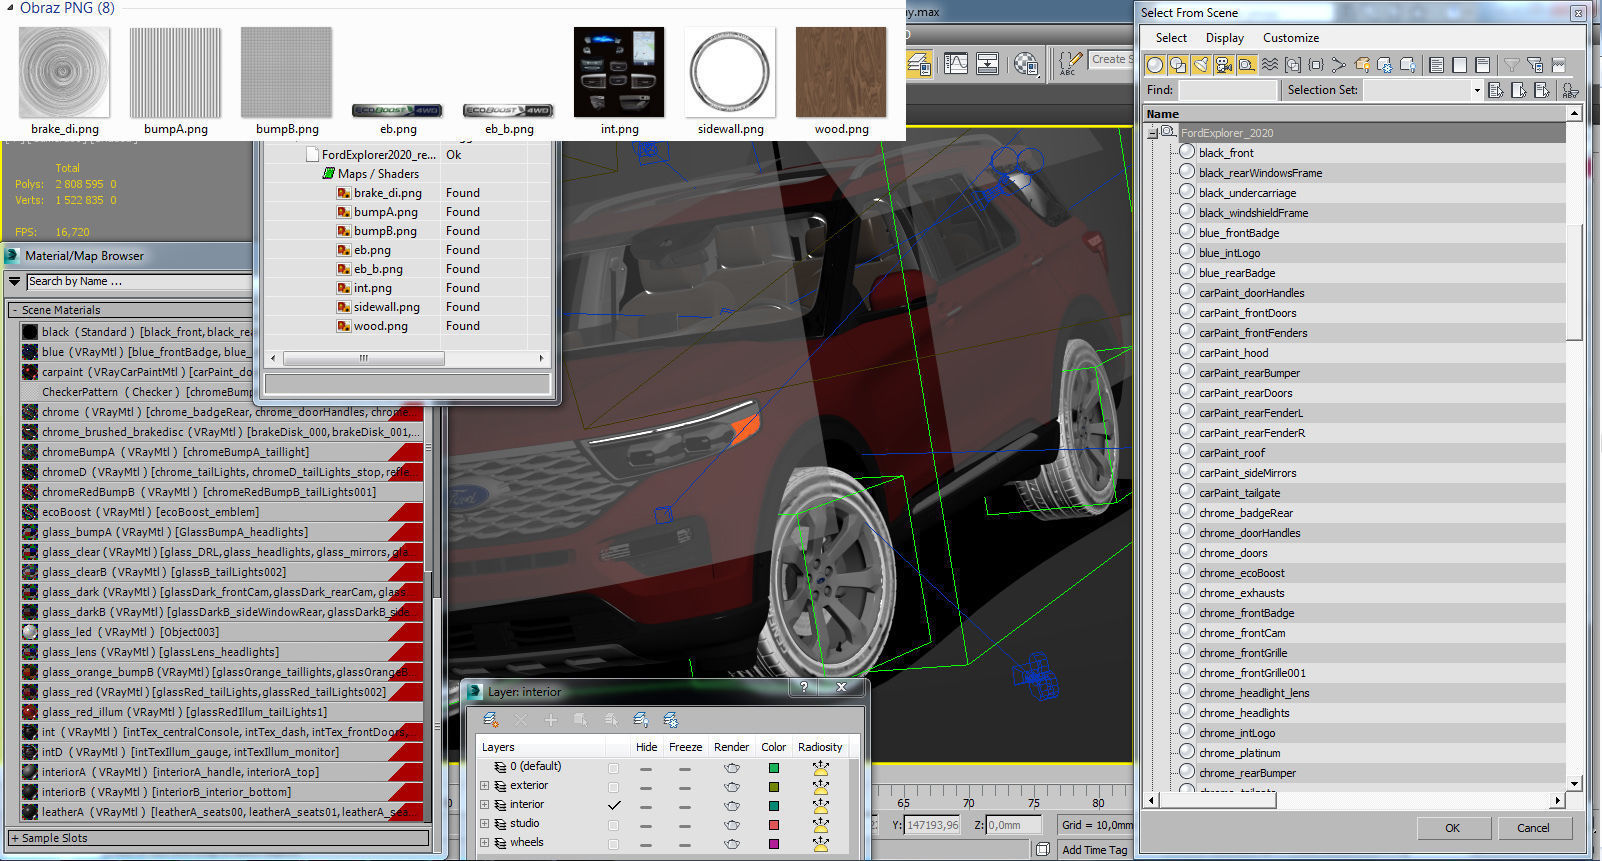Toggle Hide dash for exterior layer
The image size is (1602, 861).
point(646,787)
